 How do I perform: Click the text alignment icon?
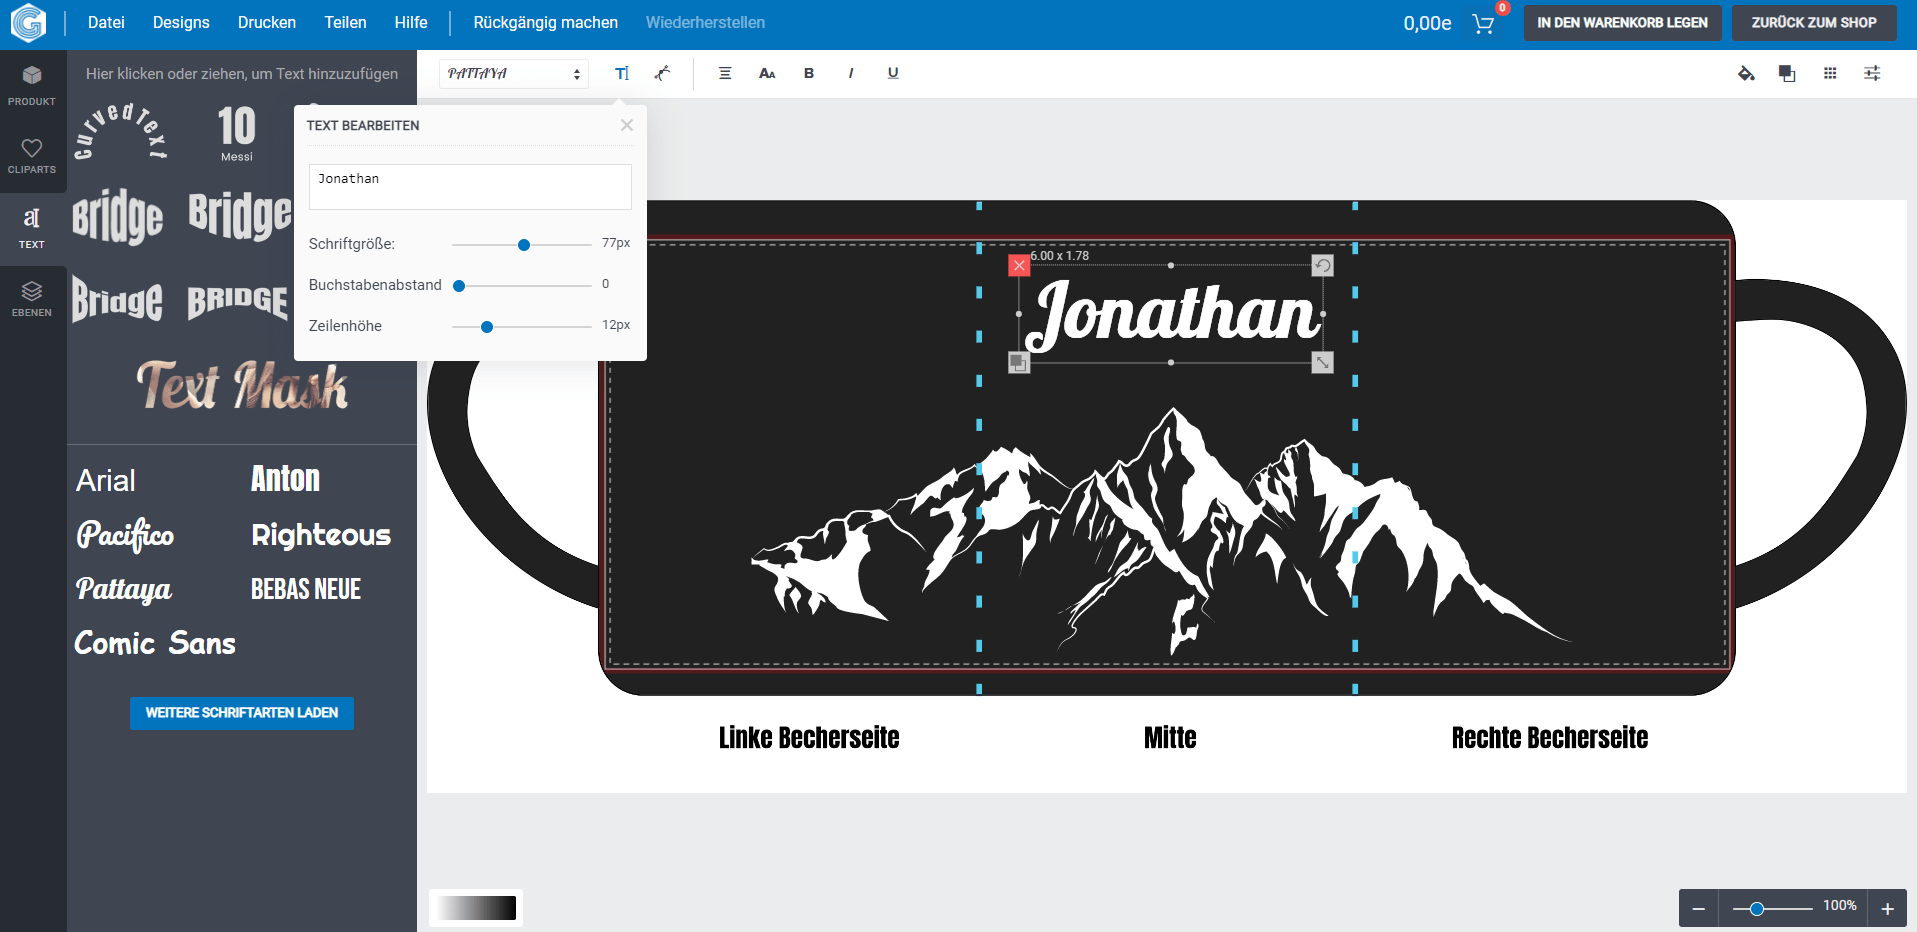click(x=725, y=73)
